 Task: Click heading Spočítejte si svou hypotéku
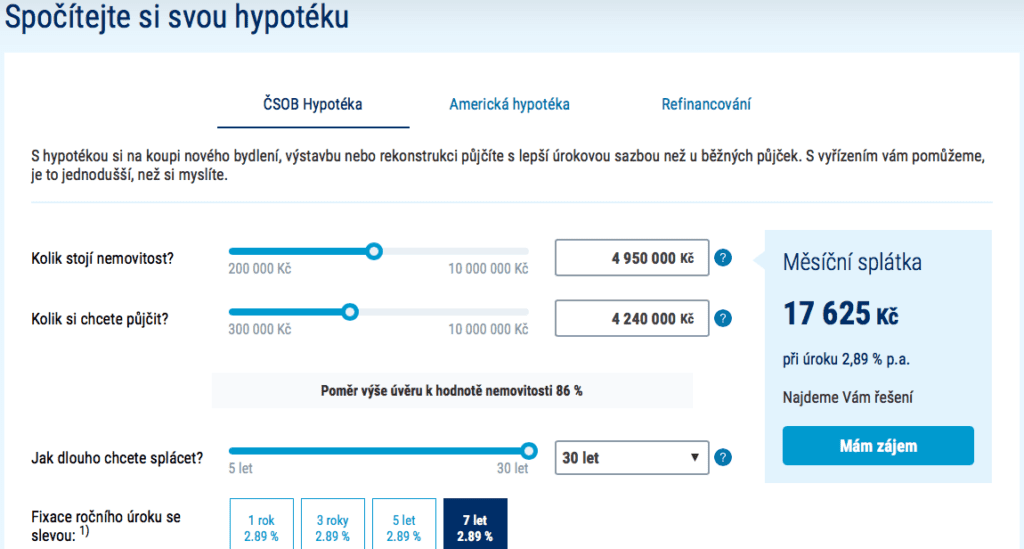(x=177, y=17)
